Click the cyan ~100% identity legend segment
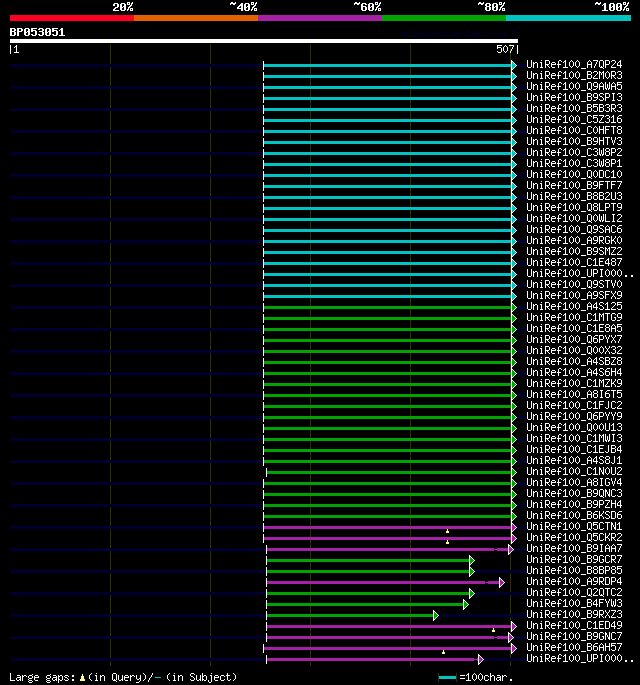The image size is (640, 685). point(568,18)
